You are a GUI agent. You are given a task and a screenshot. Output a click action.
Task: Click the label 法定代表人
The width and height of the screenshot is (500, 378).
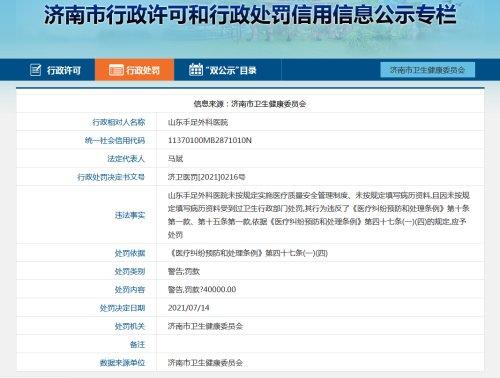click(126, 159)
